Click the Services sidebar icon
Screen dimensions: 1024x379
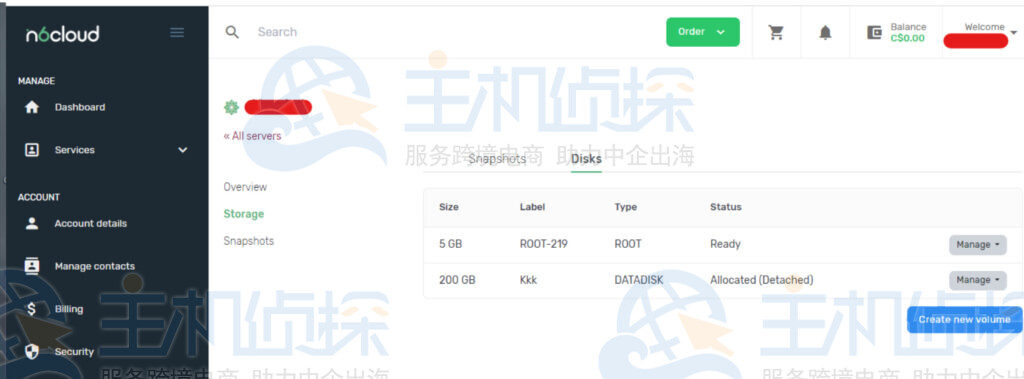31,150
